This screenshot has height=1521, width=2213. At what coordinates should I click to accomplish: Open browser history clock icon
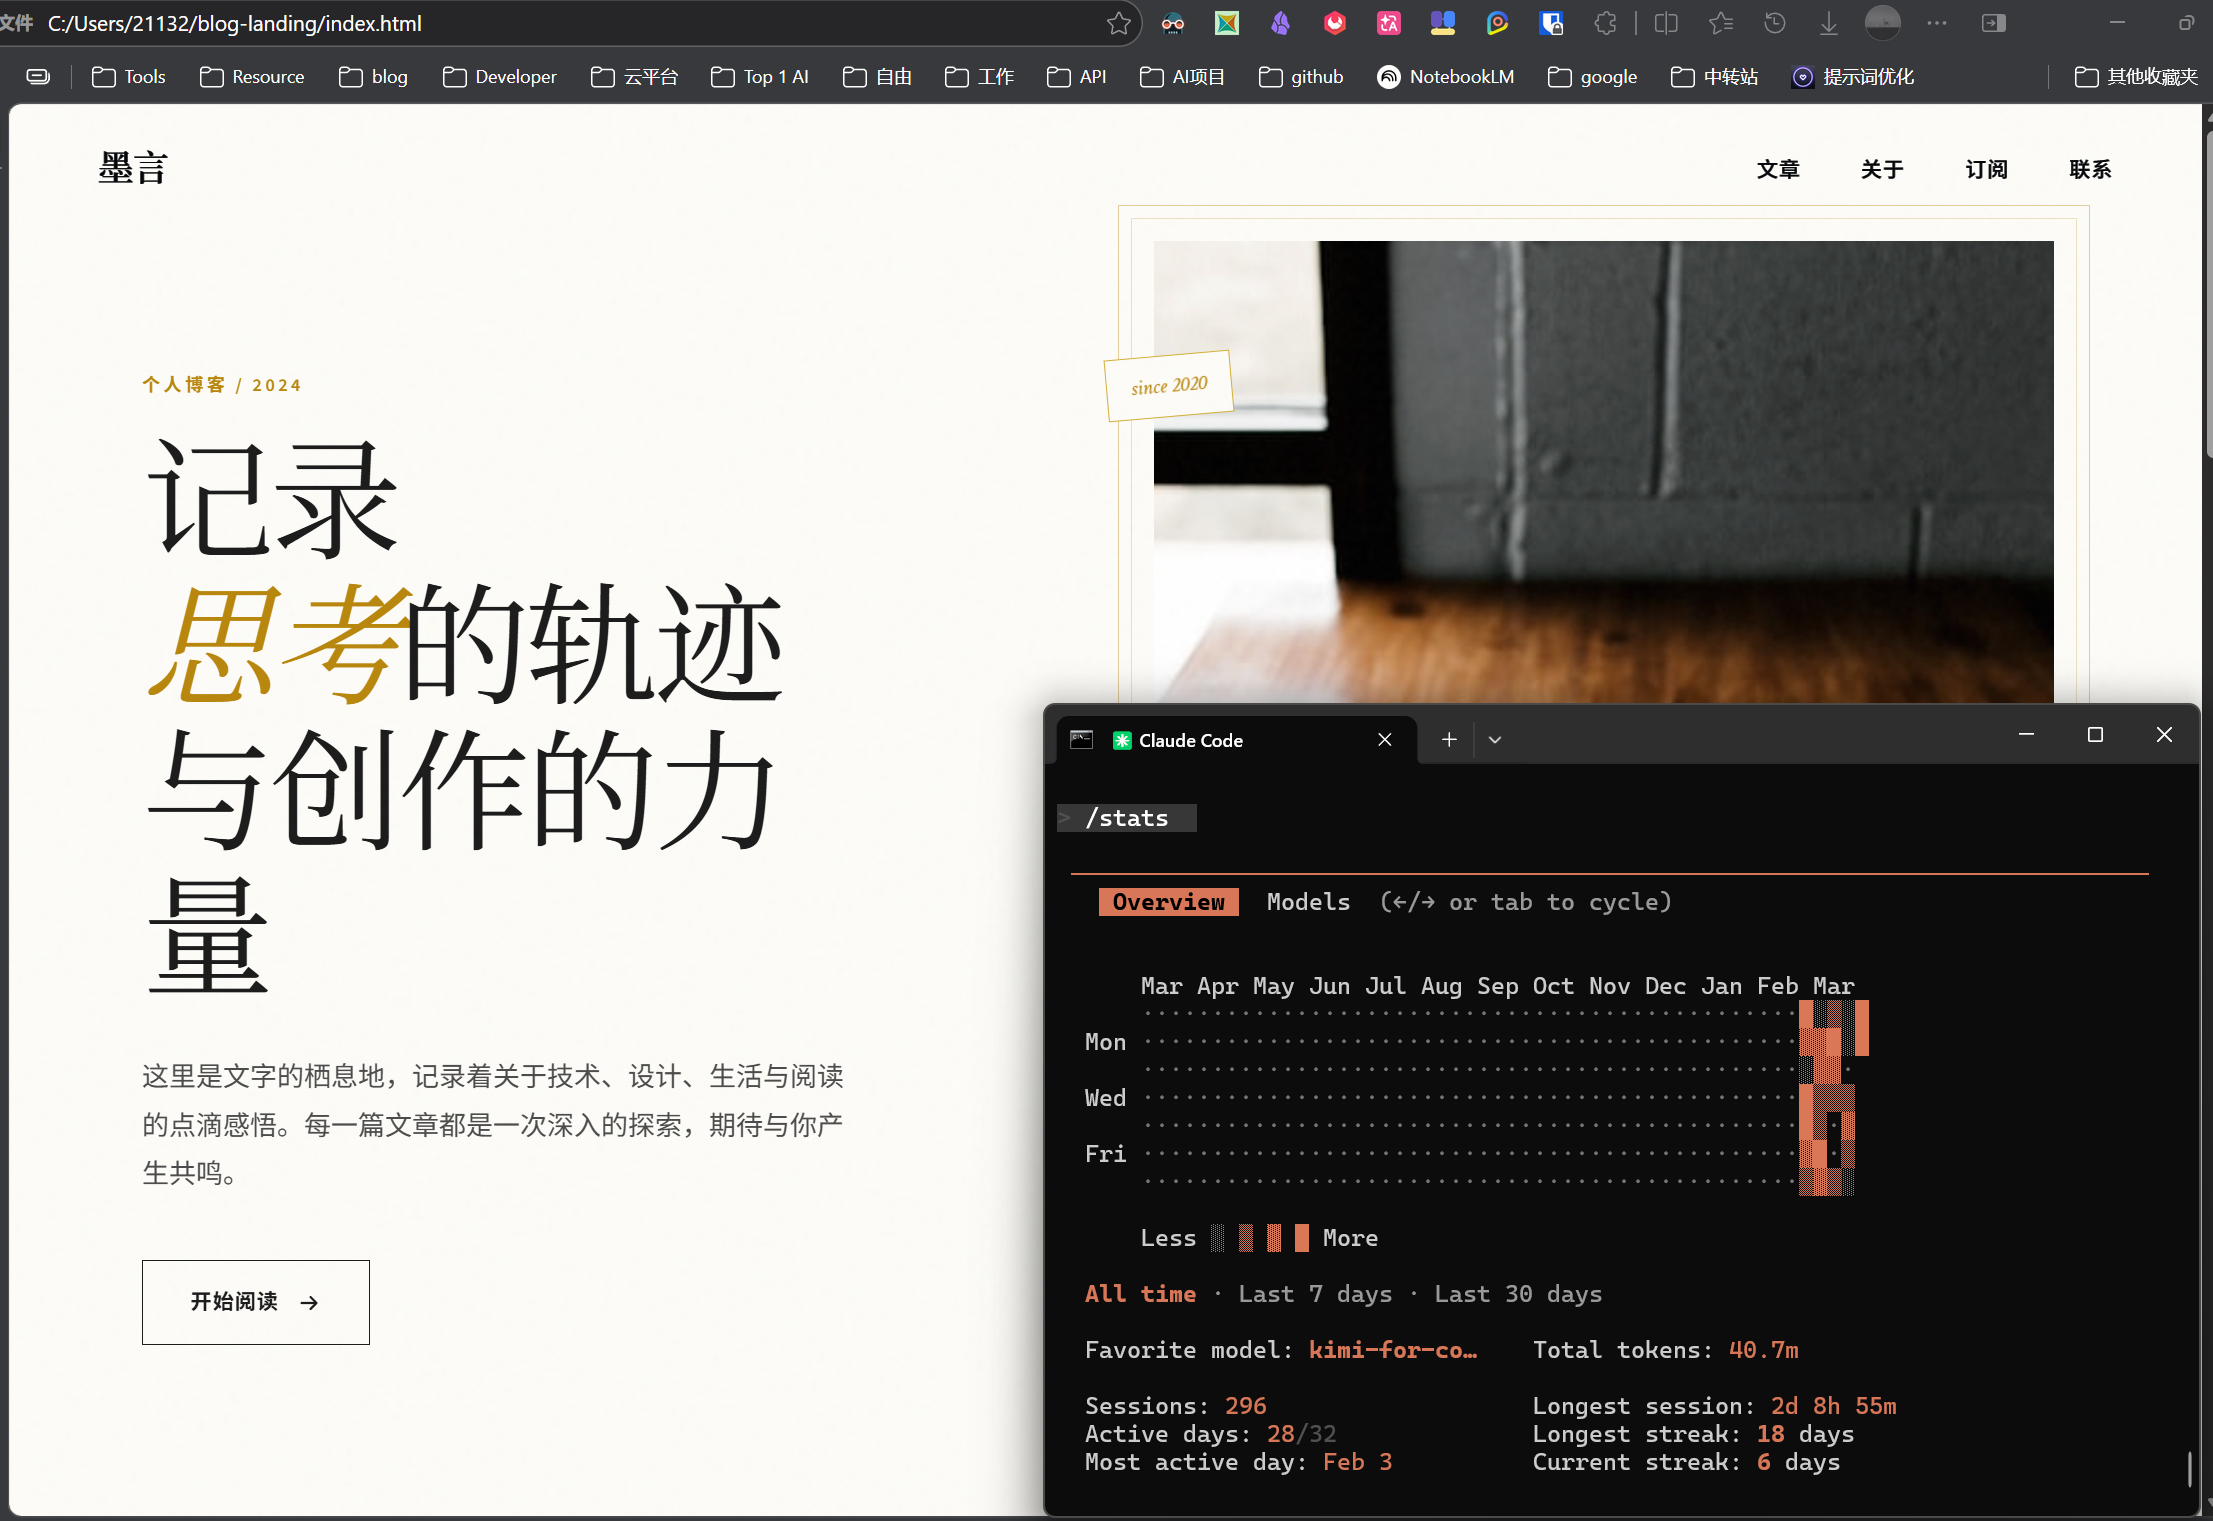pos(1774,23)
